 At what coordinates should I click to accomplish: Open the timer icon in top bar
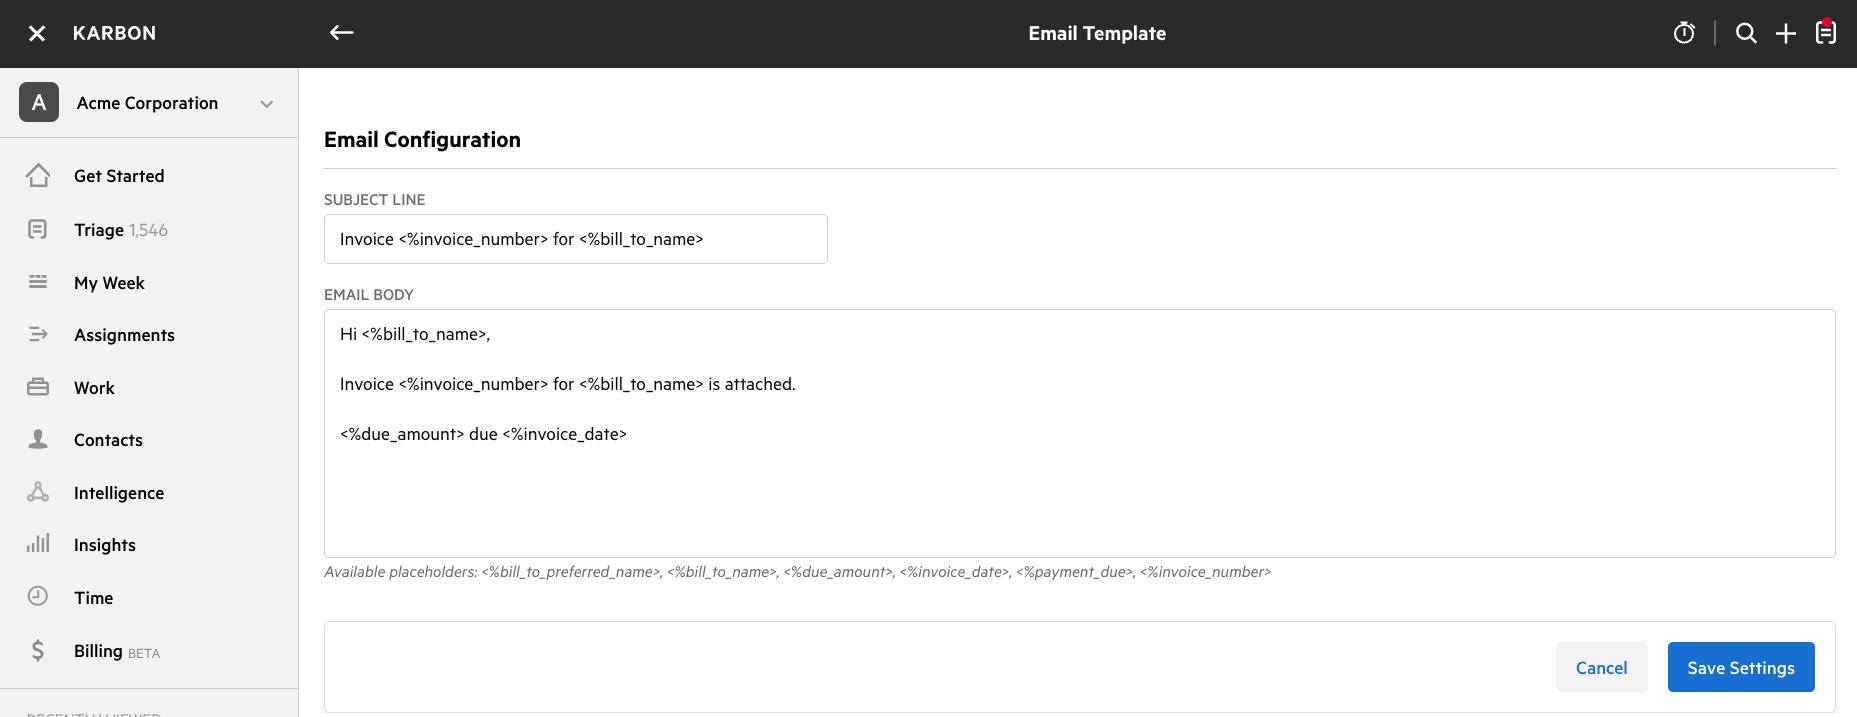[1684, 32]
